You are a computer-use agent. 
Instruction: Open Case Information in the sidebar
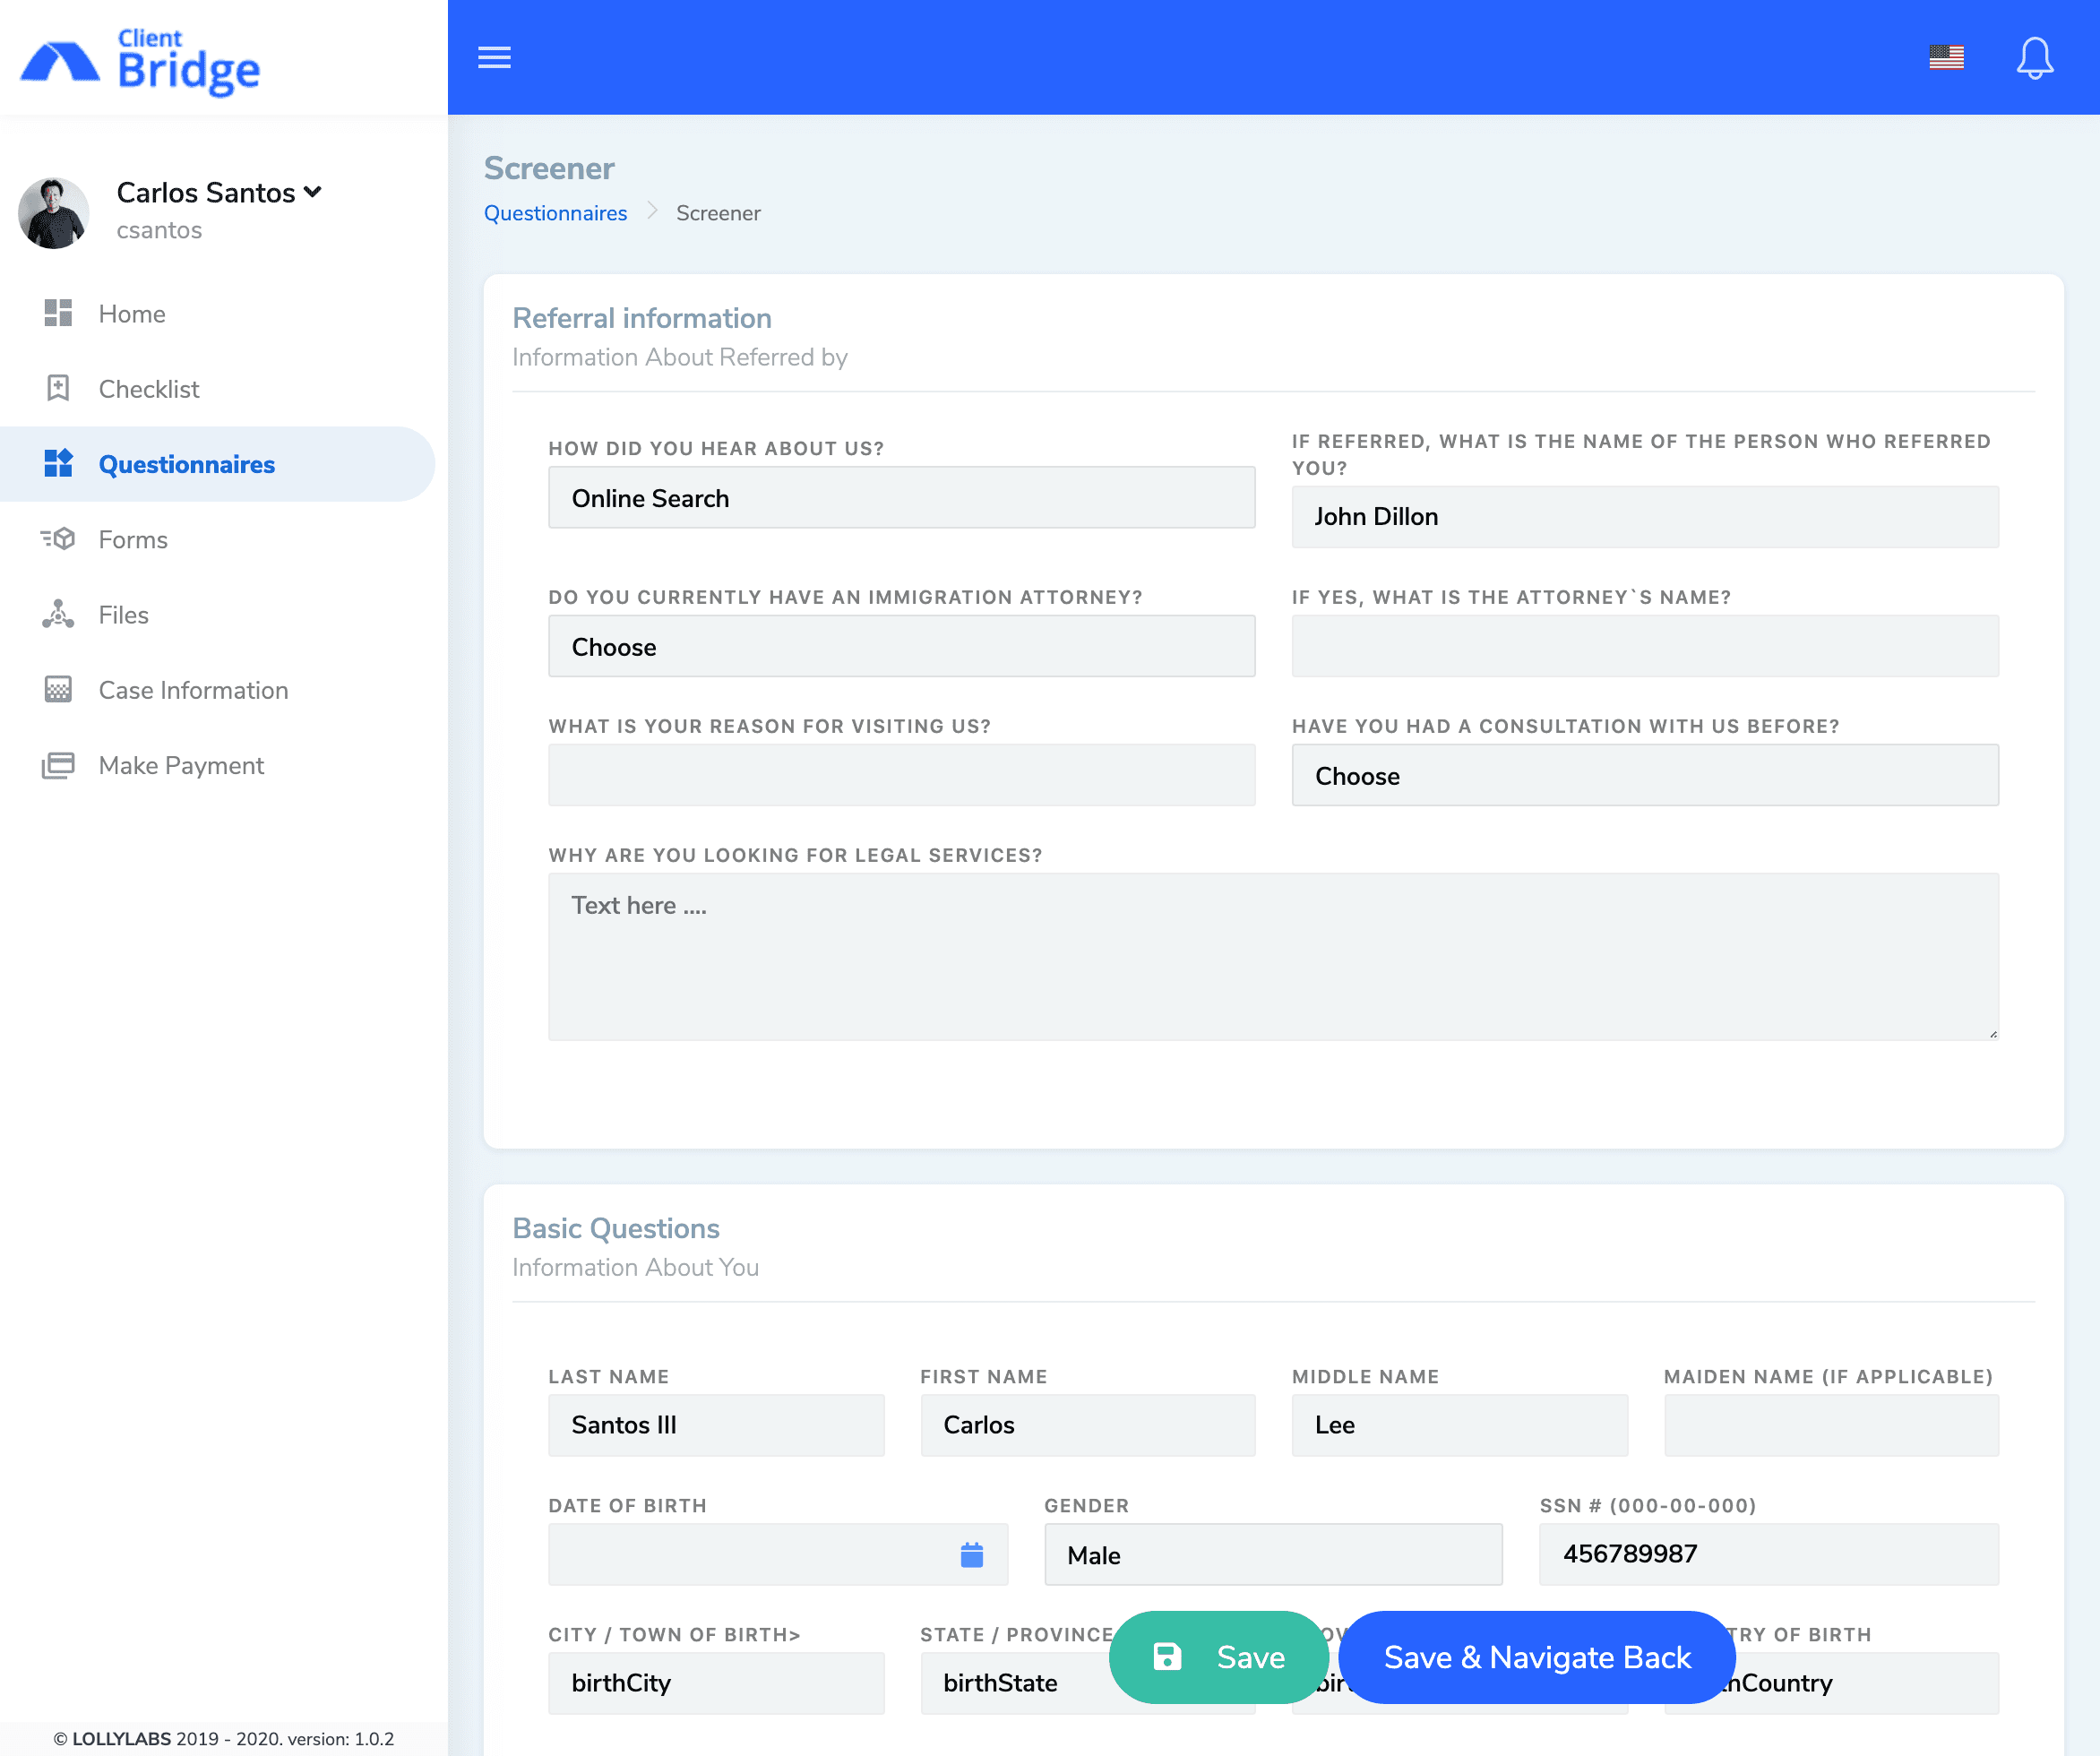coord(193,690)
